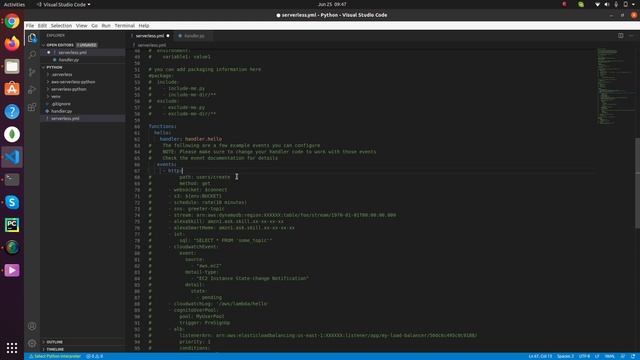This screenshot has width=640, height=360.
Task: Open the File menu
Action: [30, 25]
